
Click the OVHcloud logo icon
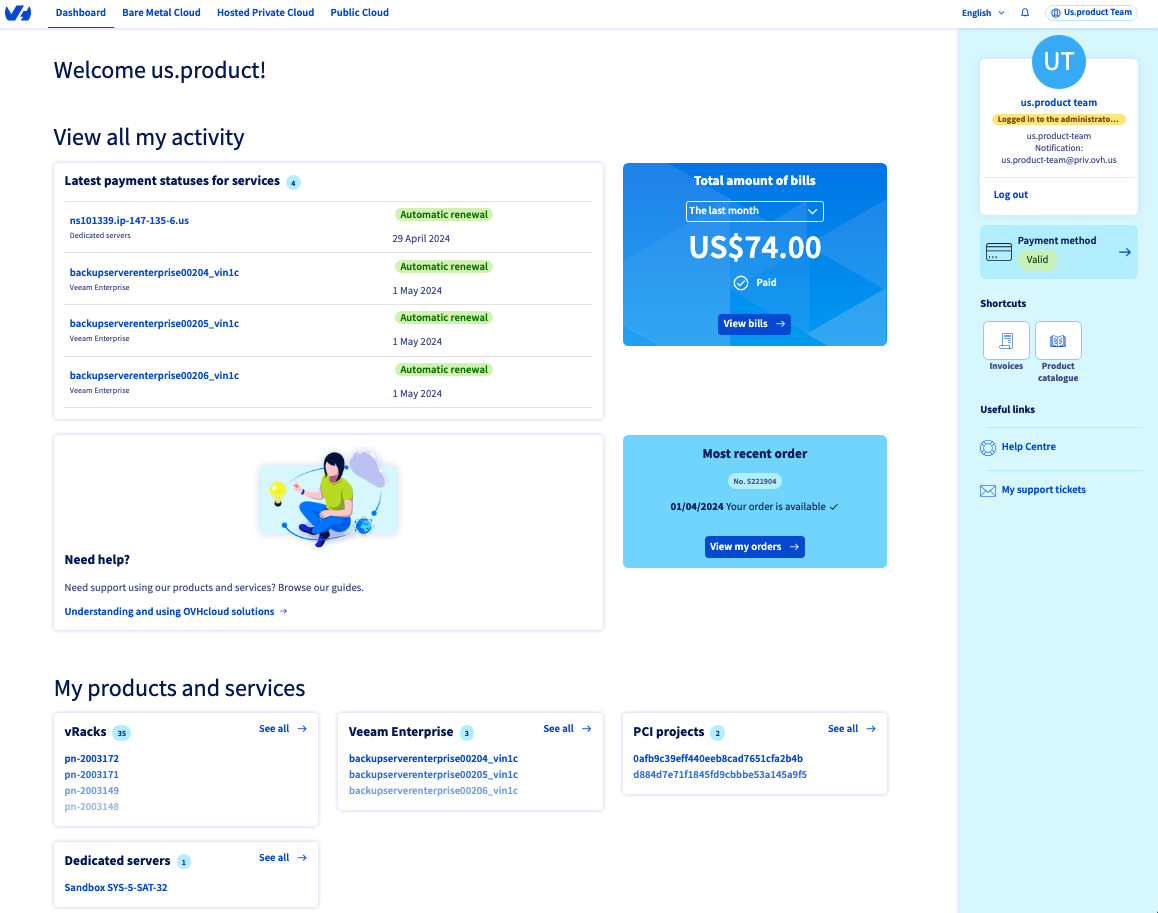(18, 13)
